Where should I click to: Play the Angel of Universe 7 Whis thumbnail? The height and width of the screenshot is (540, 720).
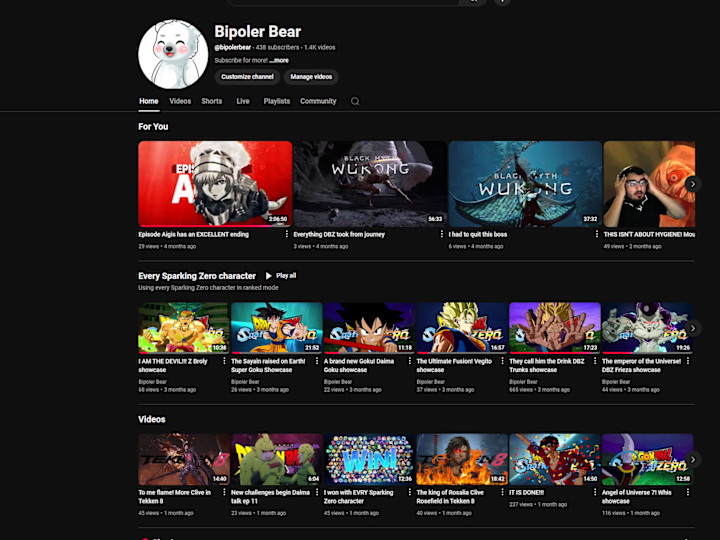click(647, 460)
